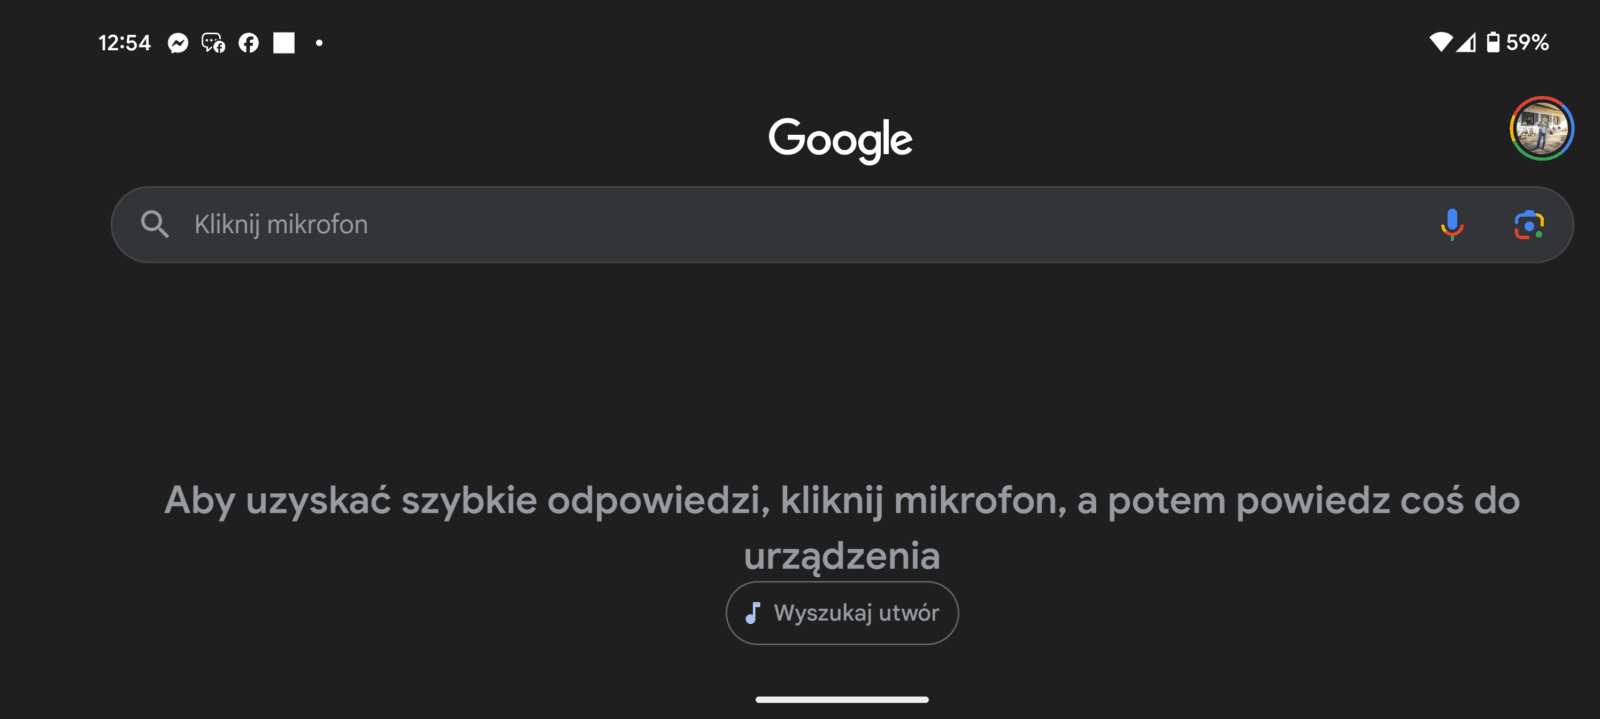1600x719 pixels.
Task: Open the Facebook notification in the status bar
Action: point(249,42)
